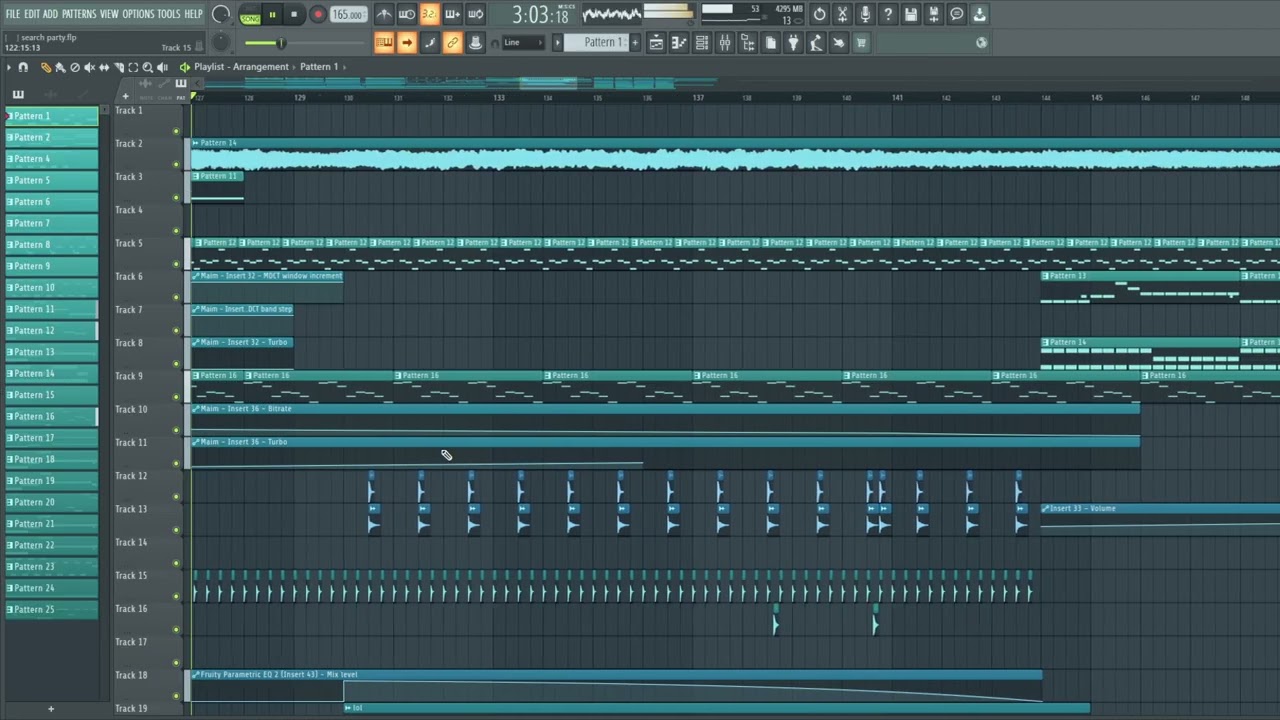Image resolution: width=1280 pixels, height=720 pixels.
Task: Open the VIEW menu
Action: click(x=109, y=14)
